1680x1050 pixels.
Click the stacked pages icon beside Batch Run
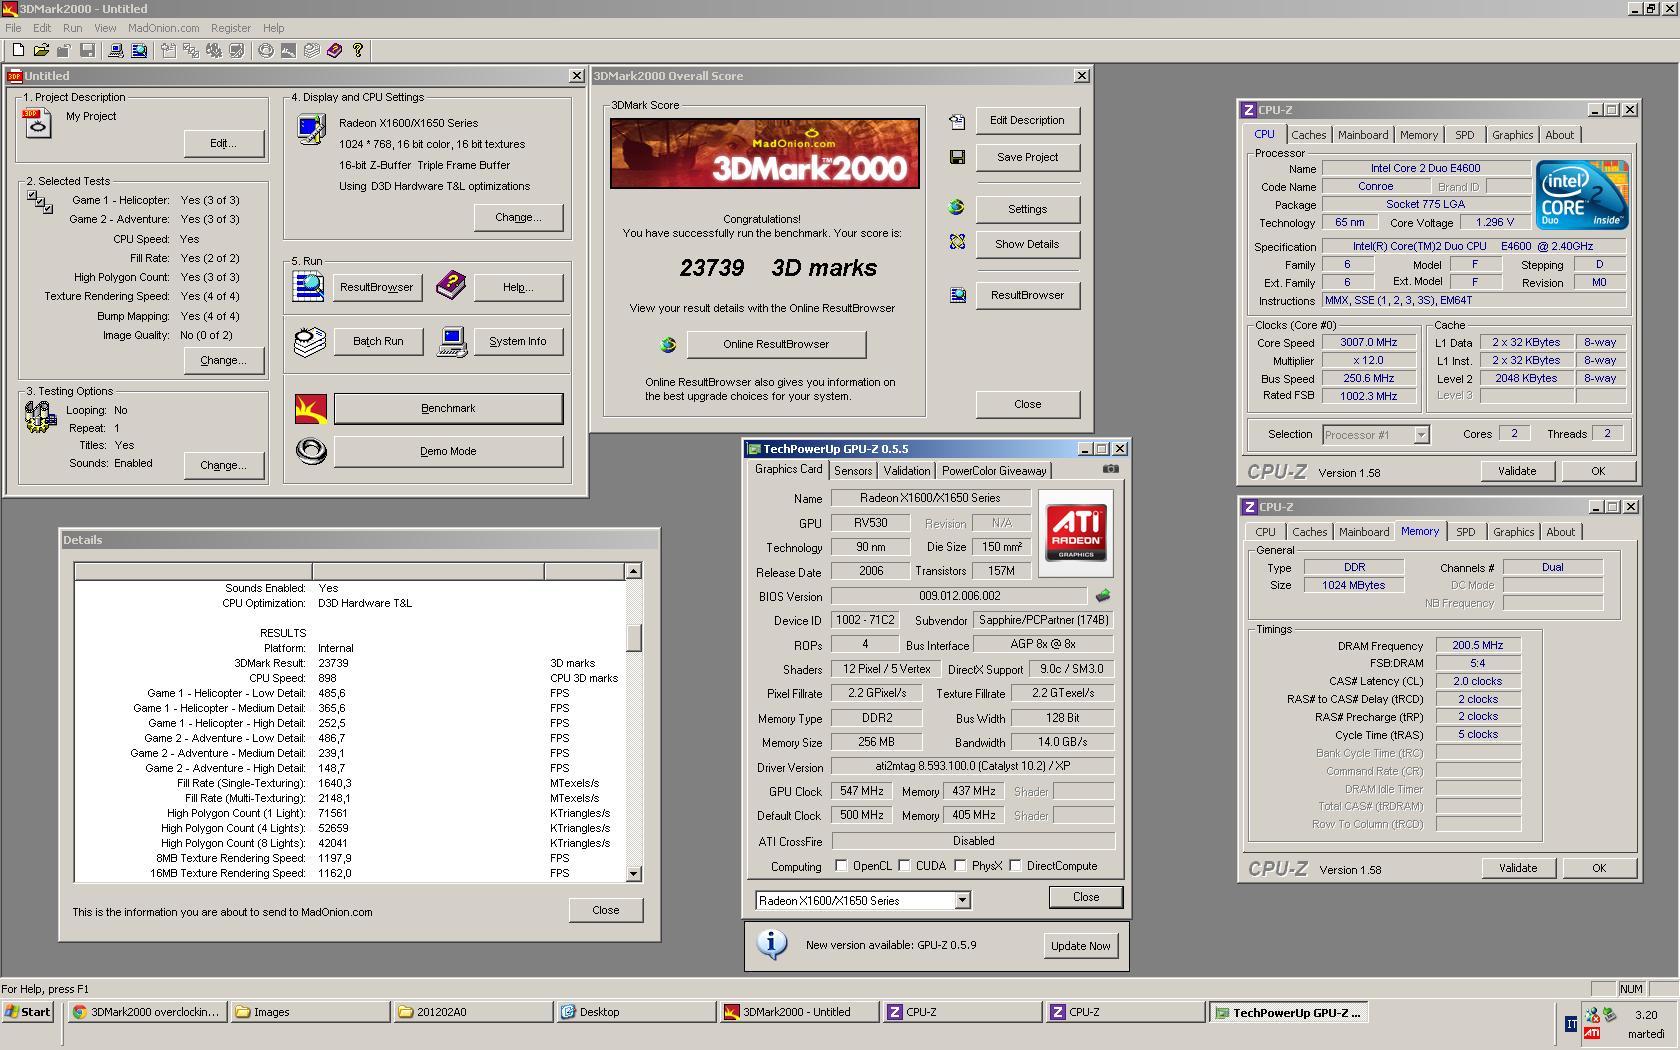(x=310, y=341)
